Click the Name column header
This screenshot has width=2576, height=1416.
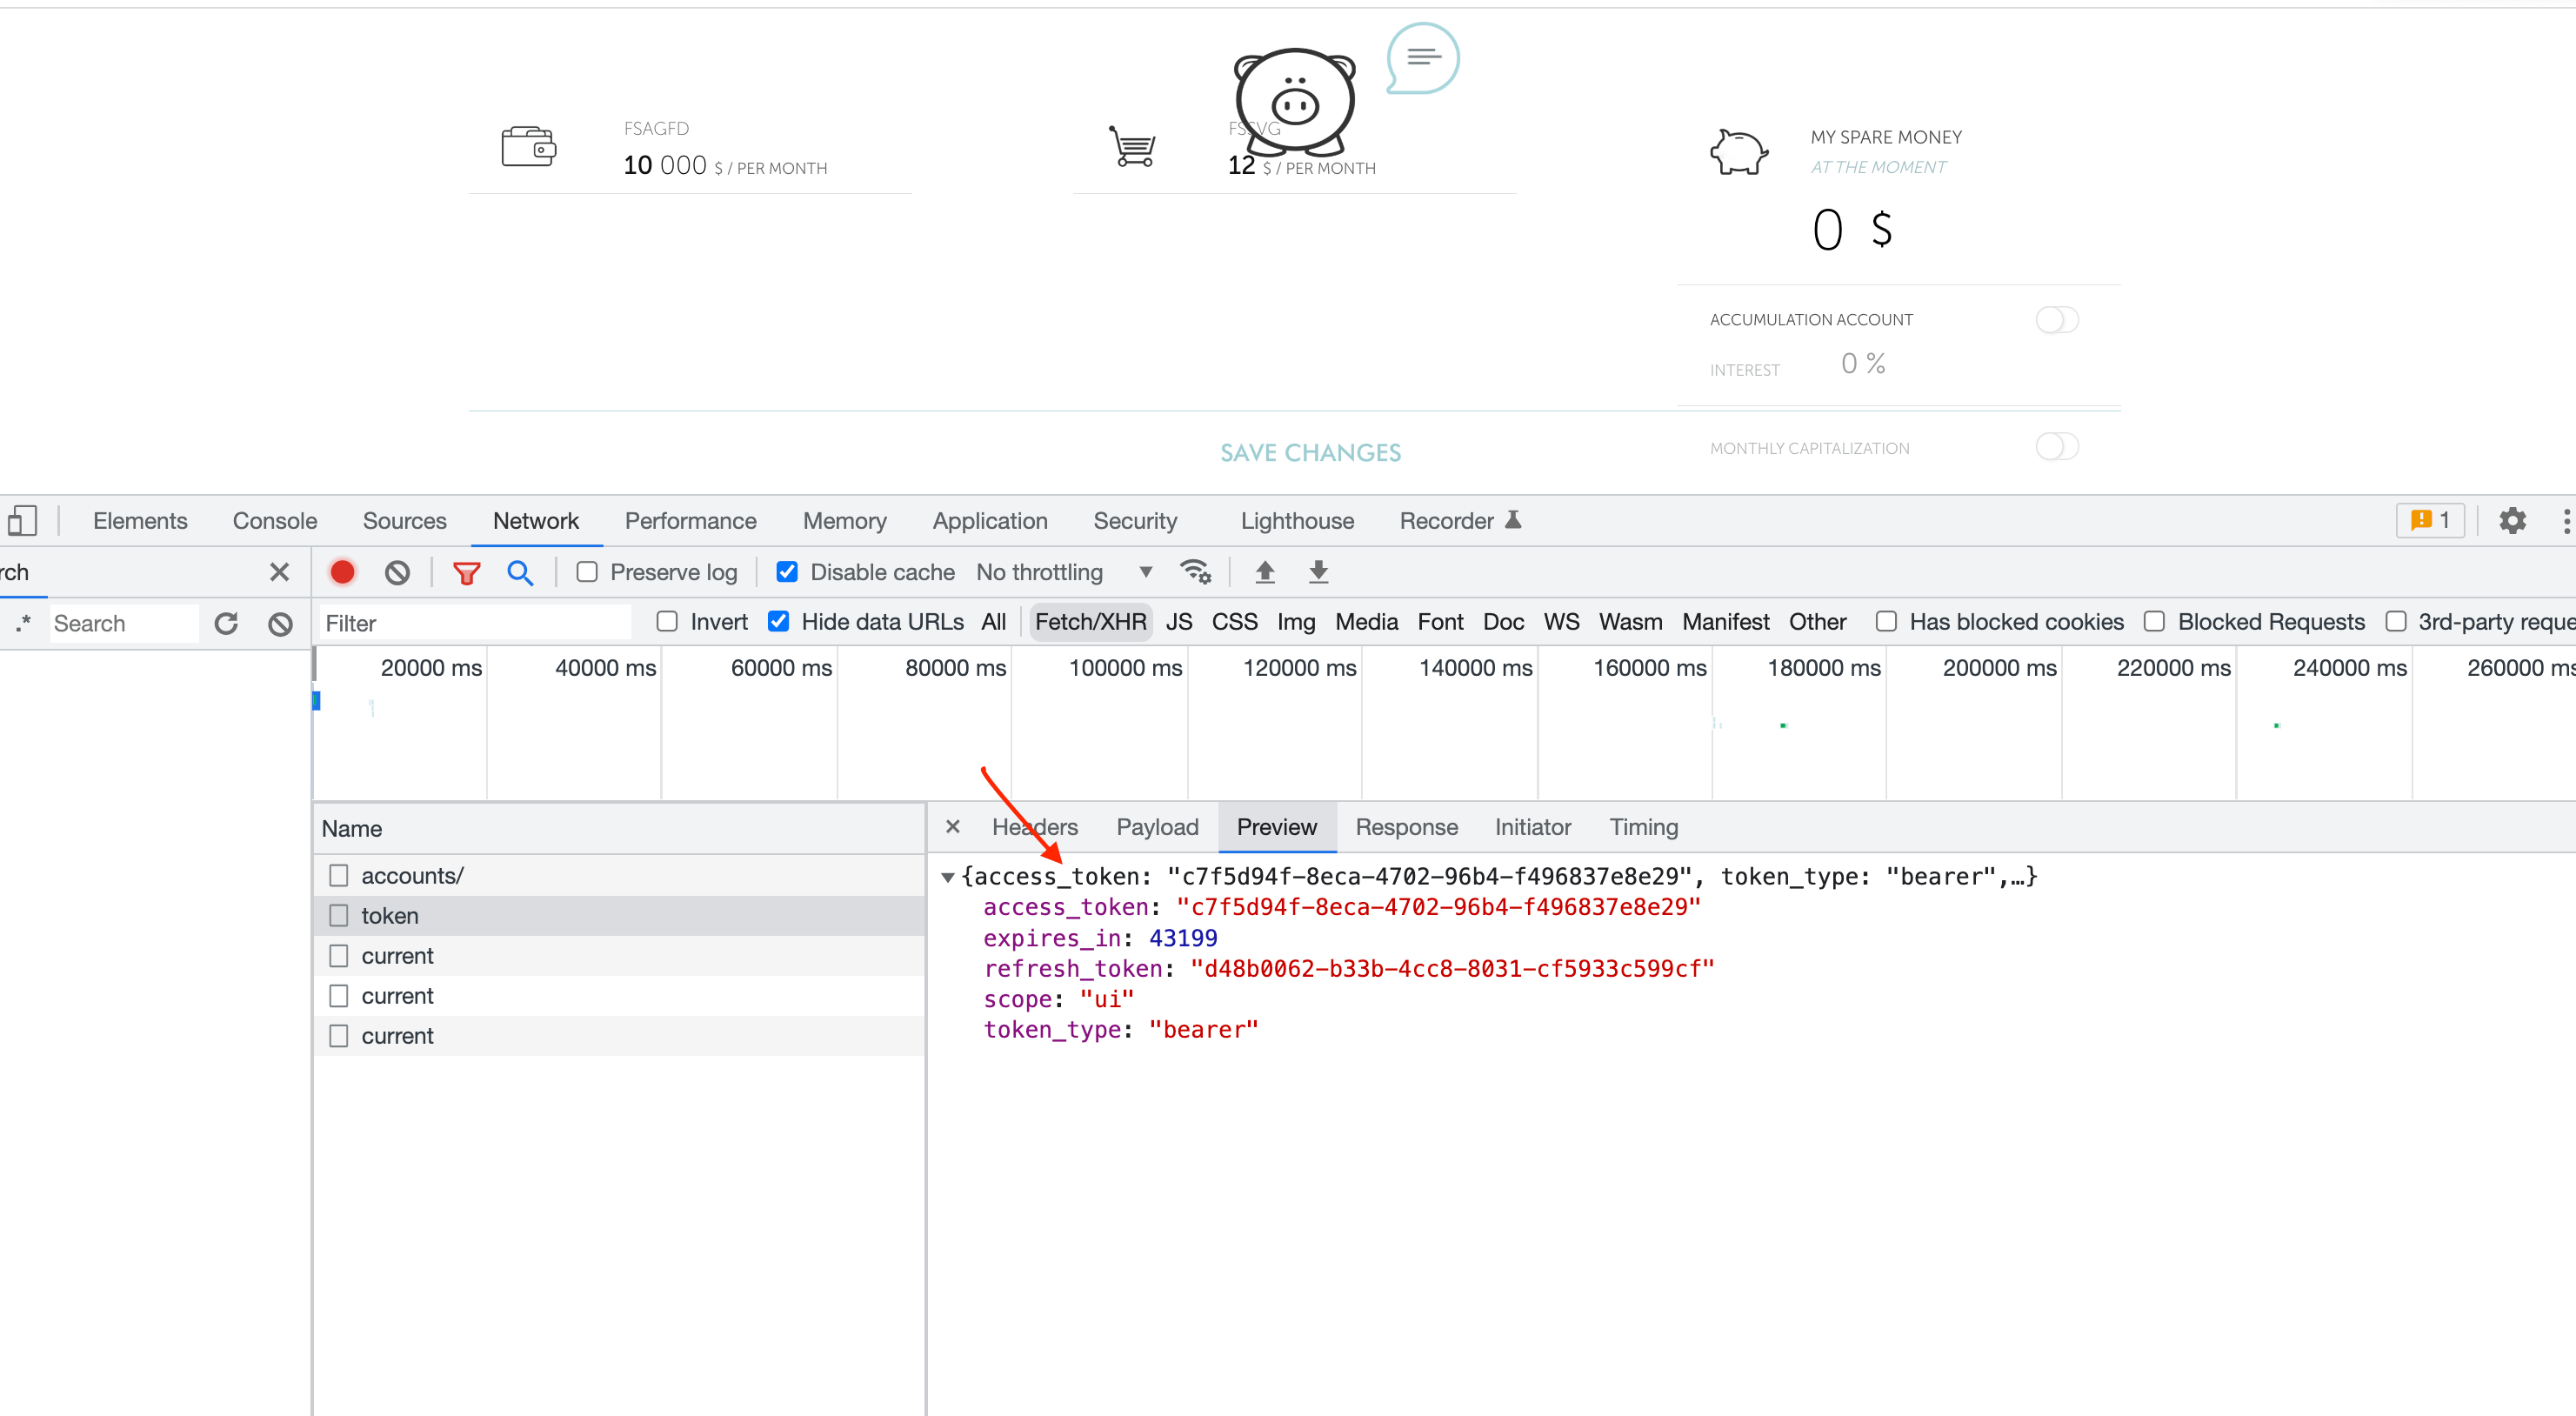pos(619,829)
